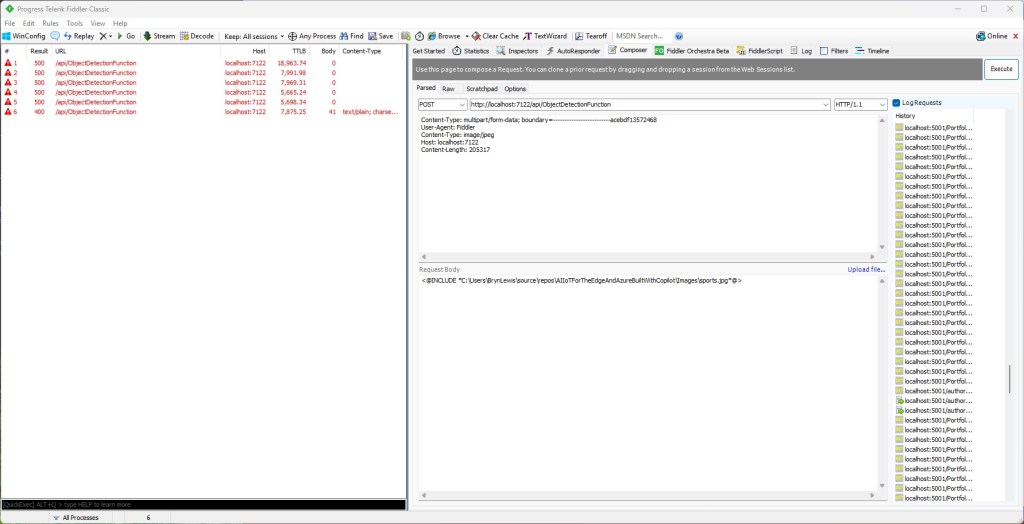The height and width of the screenshot is (524, 1024).
Task: Open the Keep: All sessions dropdown
Action: pyautogui.click(x=254, y=36)
